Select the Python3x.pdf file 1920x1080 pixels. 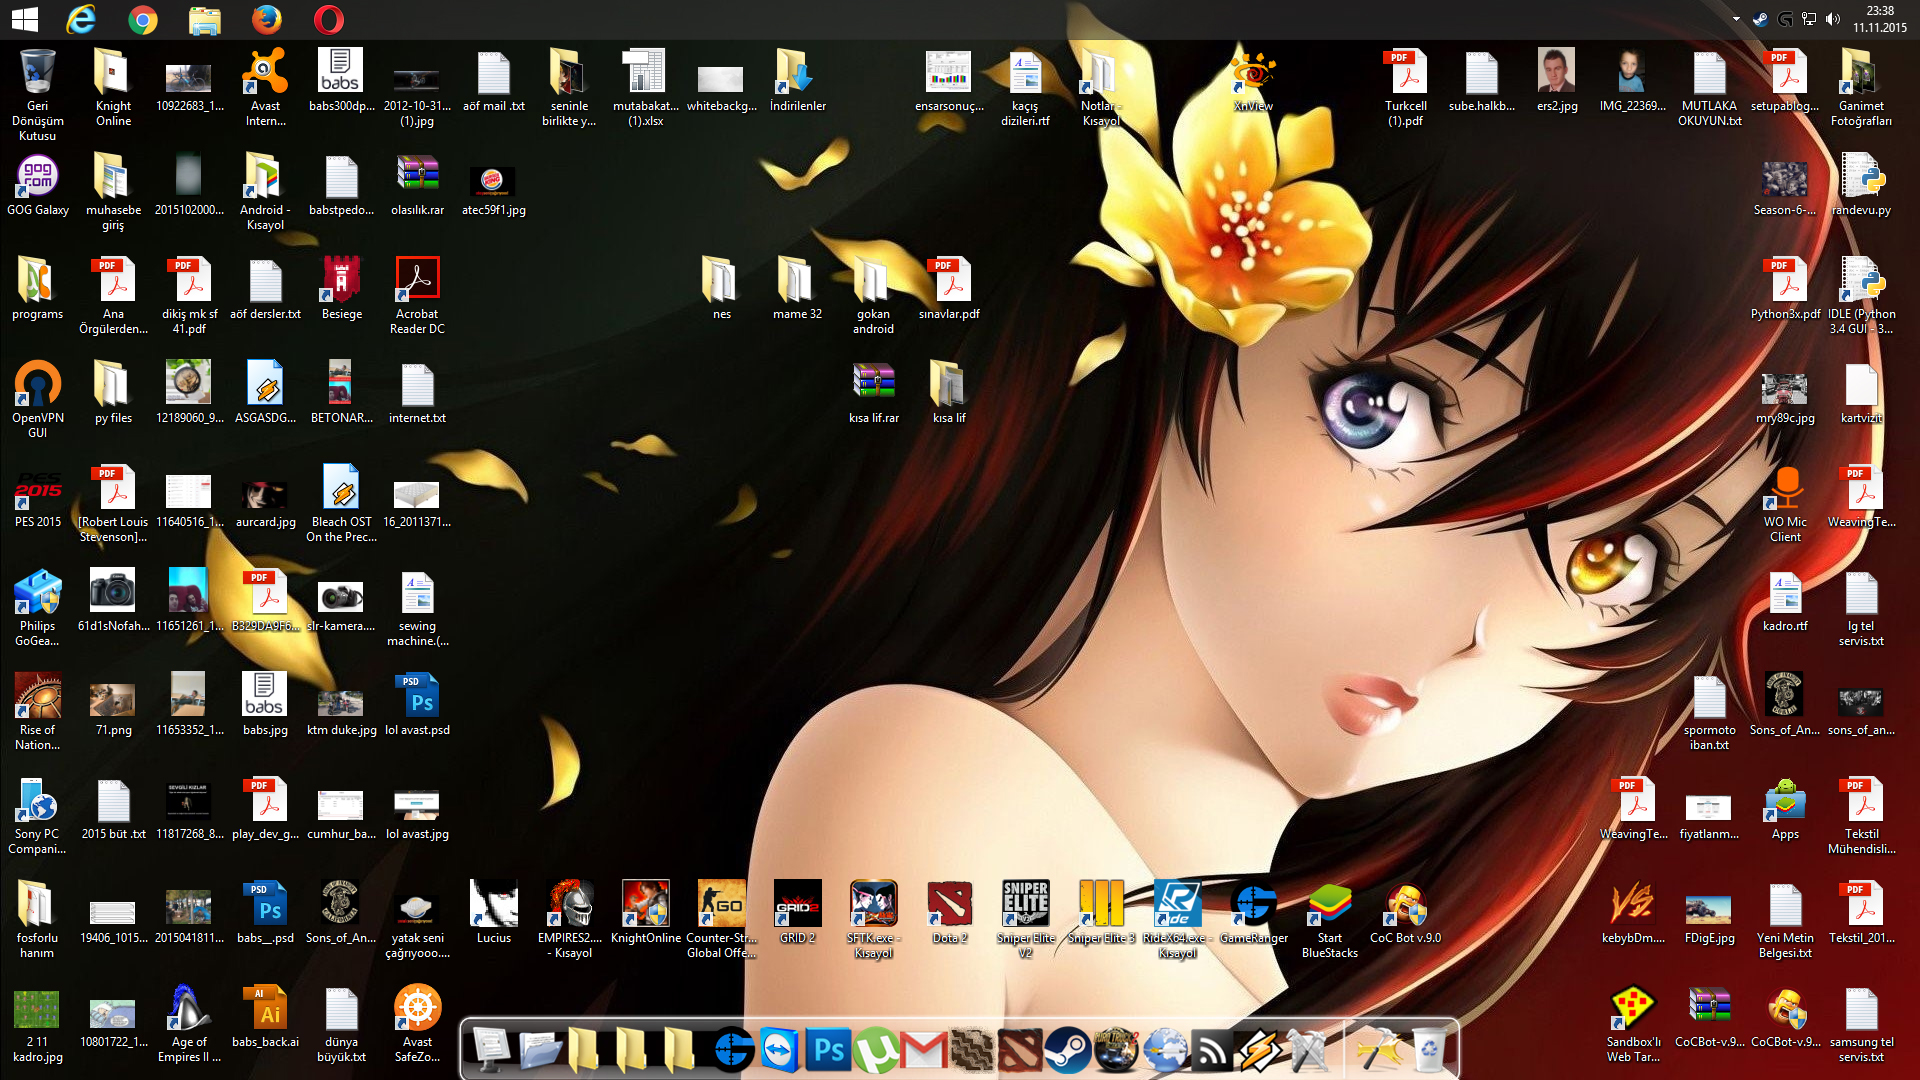(1786, 289)
